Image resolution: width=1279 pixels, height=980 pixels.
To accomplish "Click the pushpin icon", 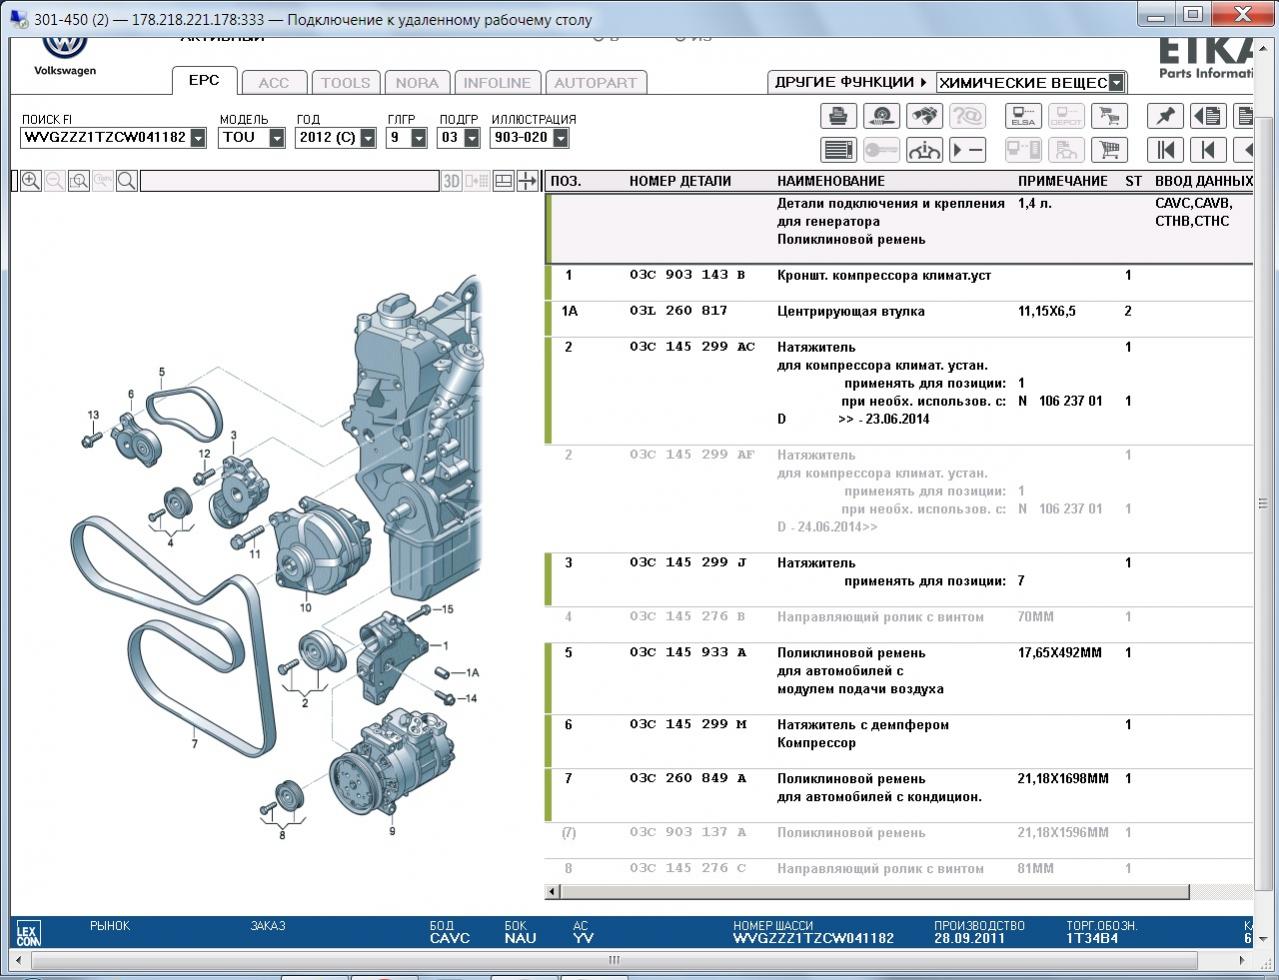I will 1165,116.
